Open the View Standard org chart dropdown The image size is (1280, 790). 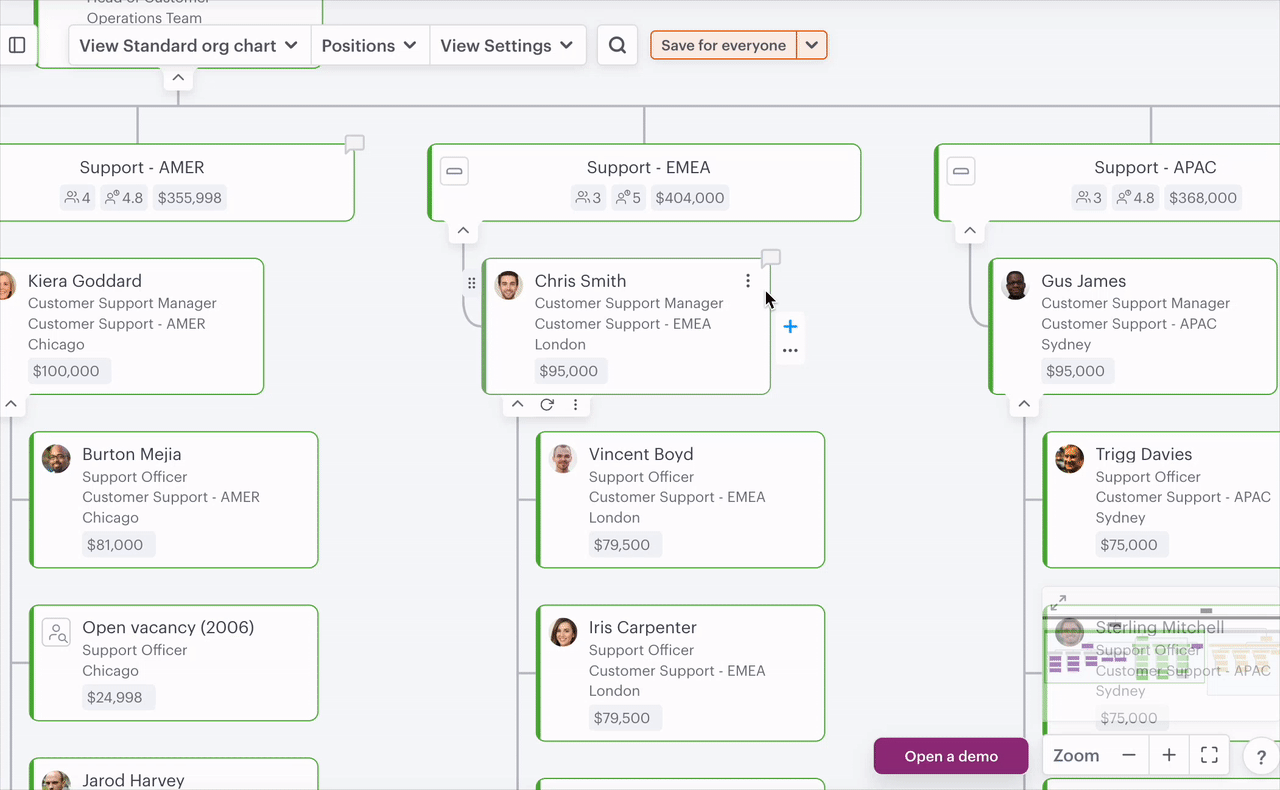(x=189, y=45)
